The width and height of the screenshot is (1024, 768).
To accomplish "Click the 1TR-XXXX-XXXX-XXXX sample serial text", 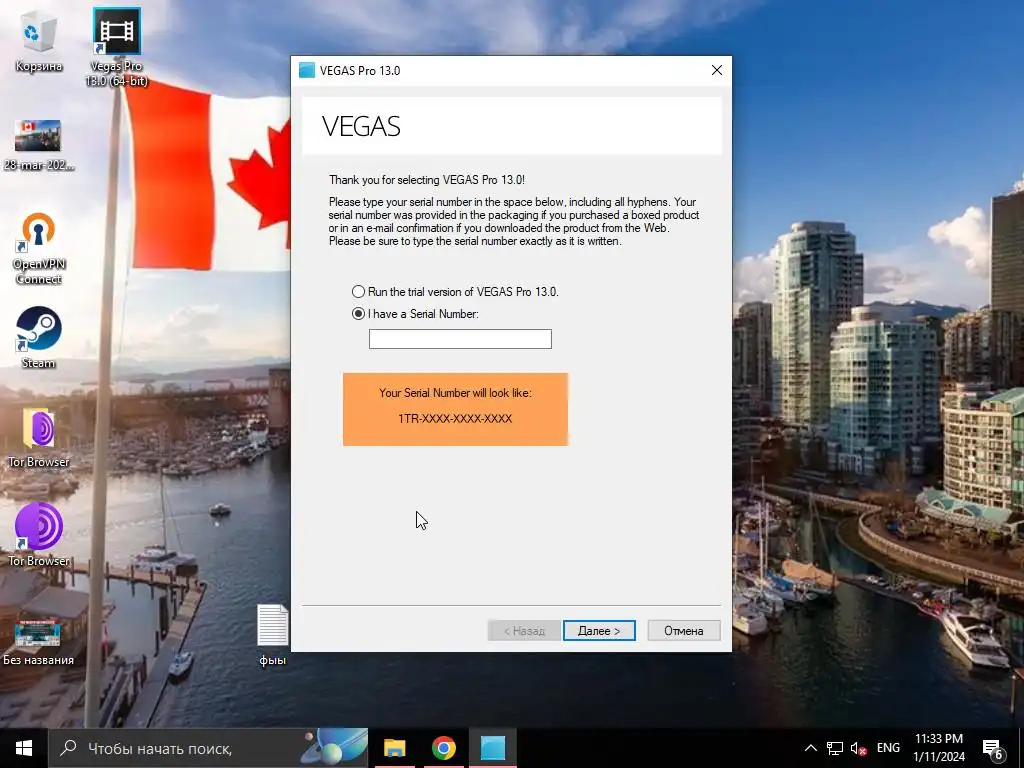I will [x=455, y=419].
